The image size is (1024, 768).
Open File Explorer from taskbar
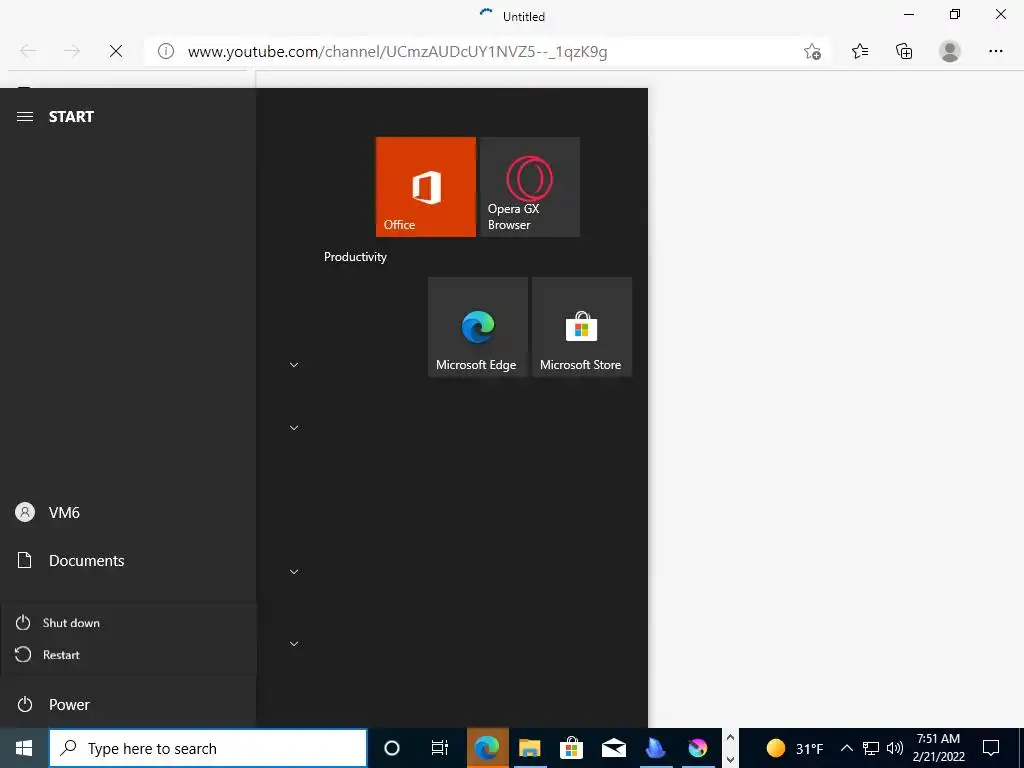[530, 748]
